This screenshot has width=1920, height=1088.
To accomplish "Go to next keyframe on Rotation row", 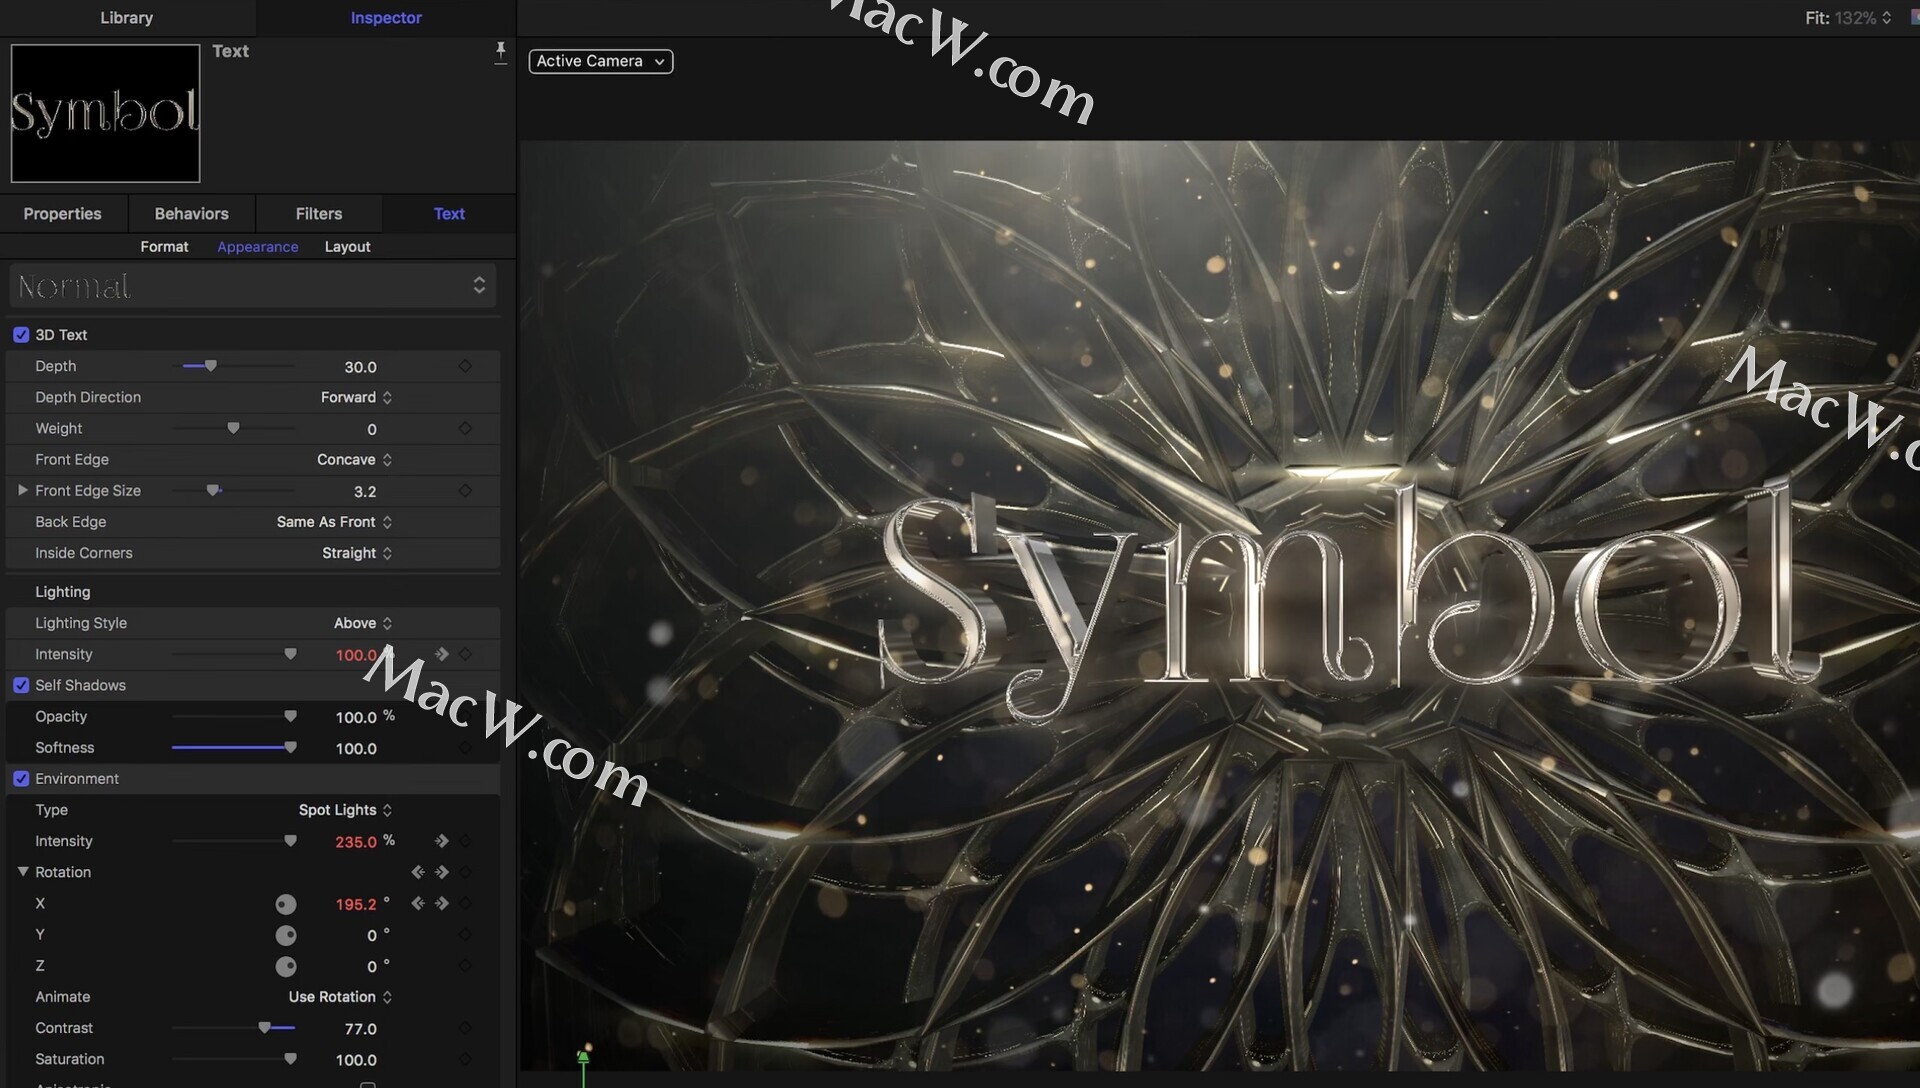I will (441, 873).
